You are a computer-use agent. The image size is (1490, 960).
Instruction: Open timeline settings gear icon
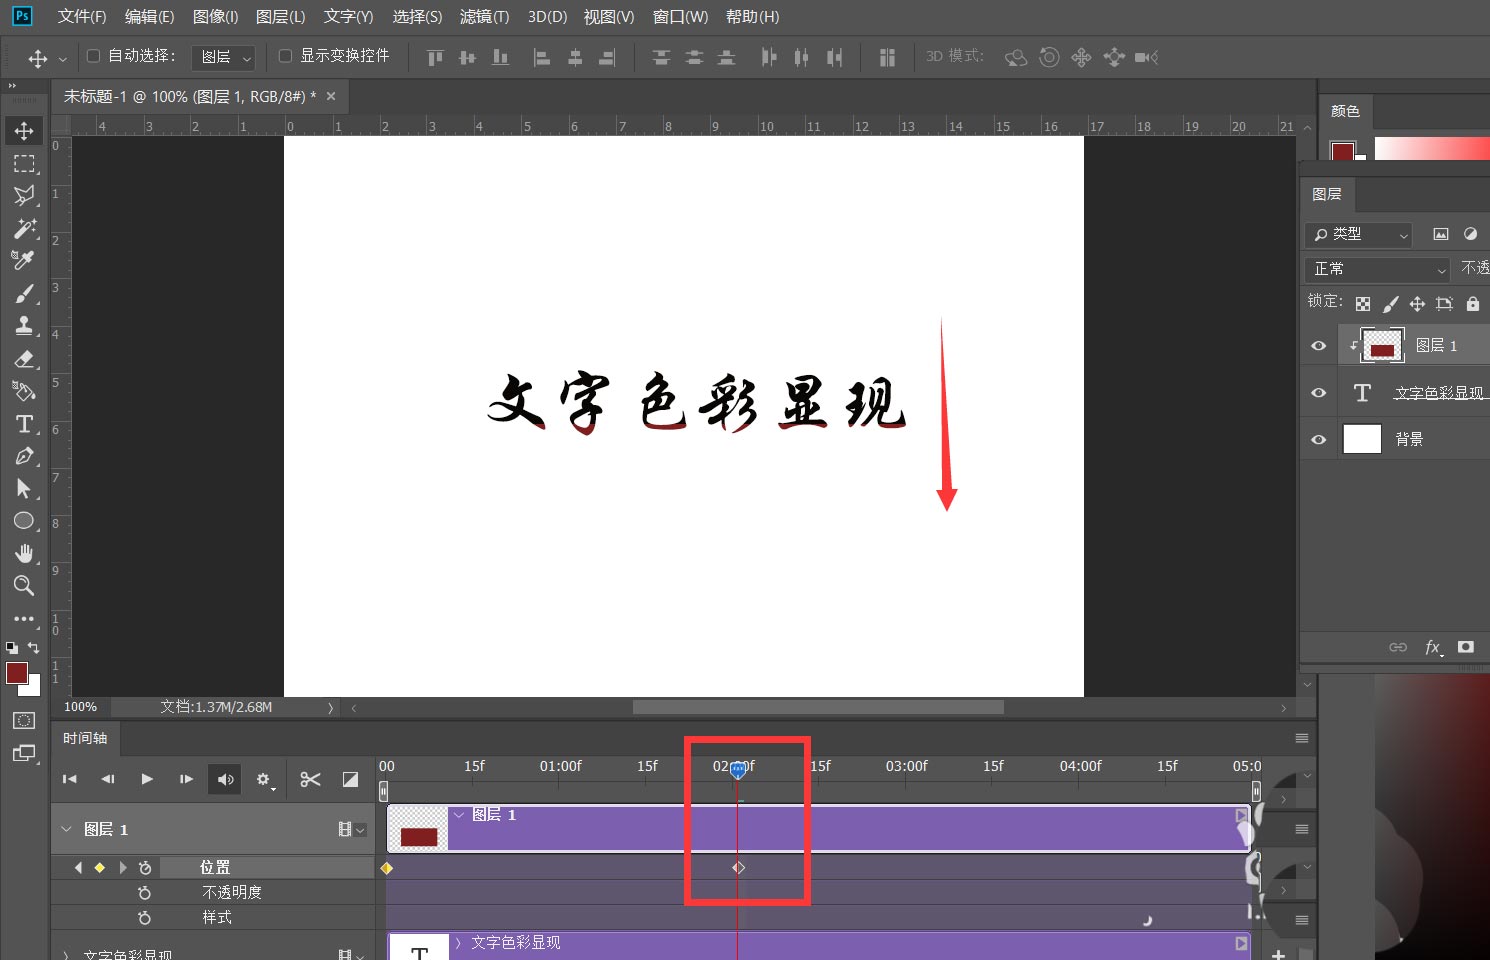coord(264,779)
